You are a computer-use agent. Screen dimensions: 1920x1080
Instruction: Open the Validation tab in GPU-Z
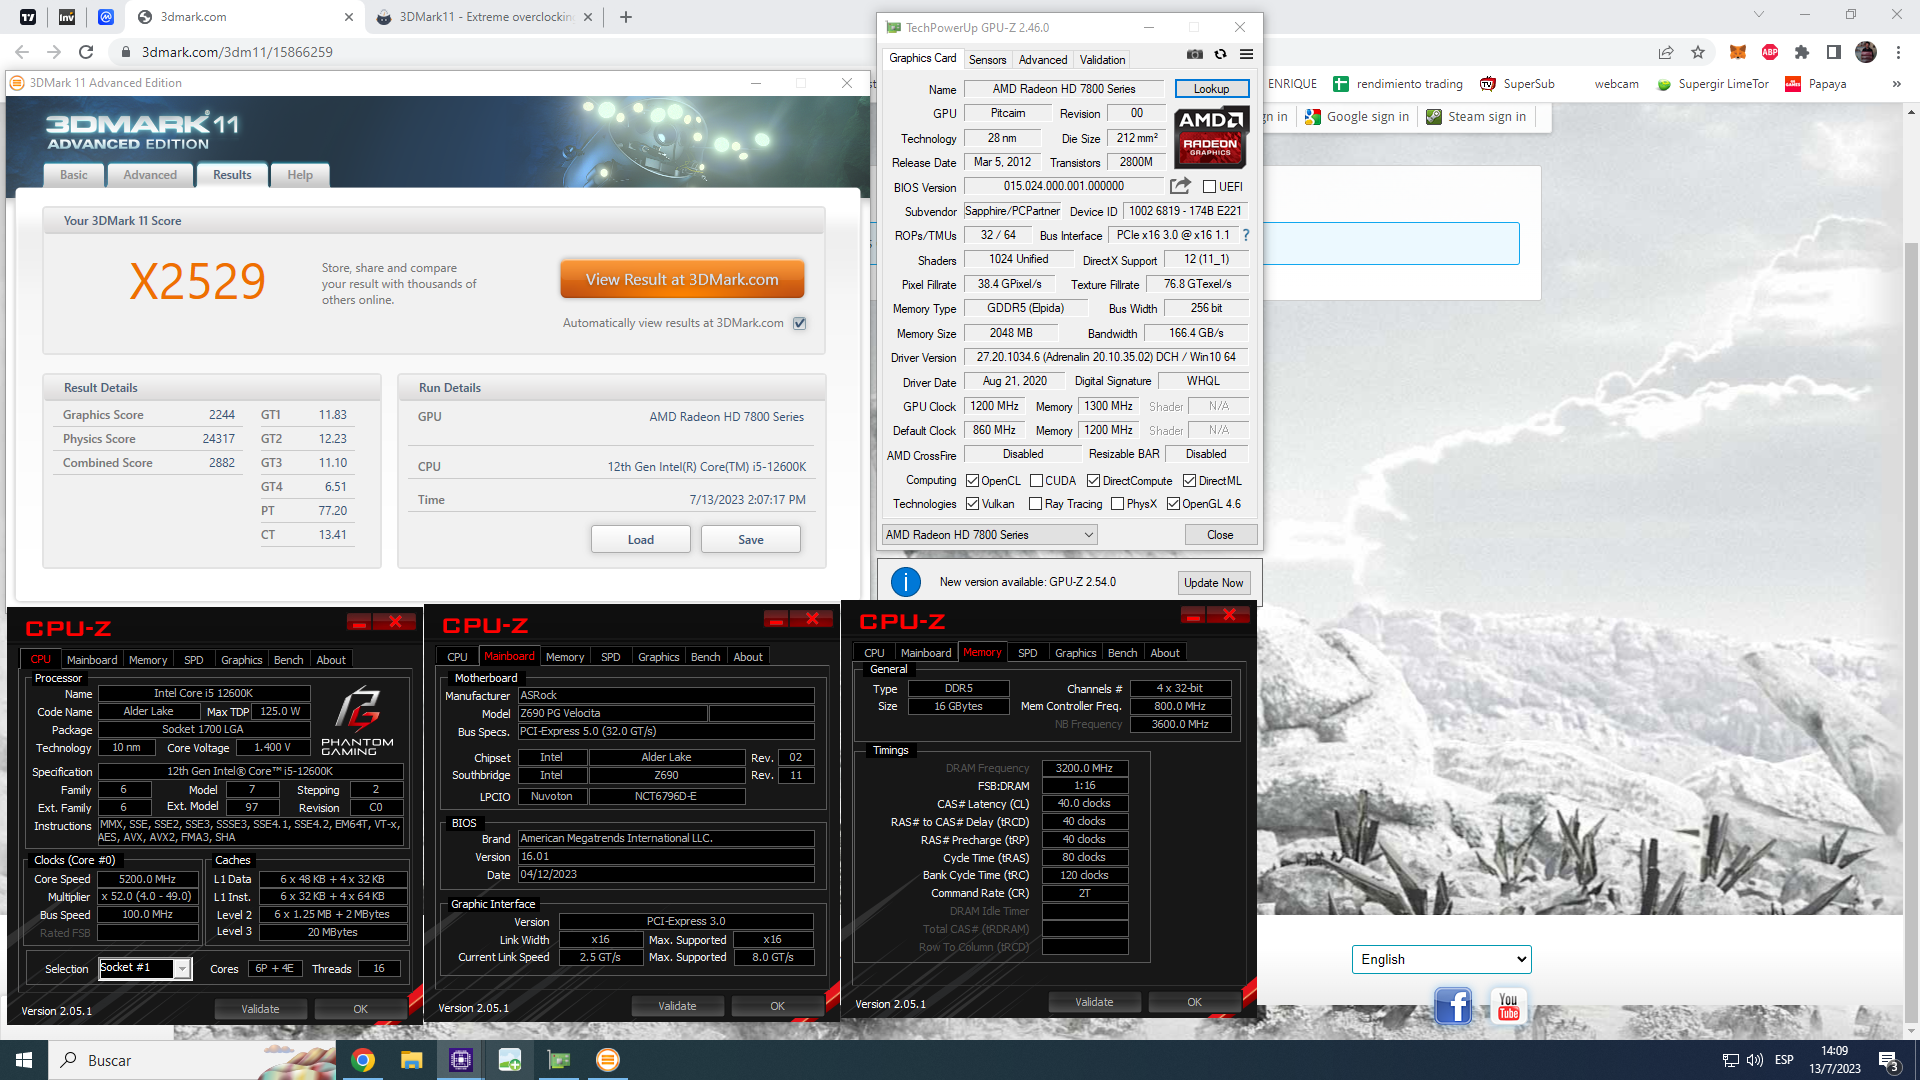click(x=1102, y=60)
